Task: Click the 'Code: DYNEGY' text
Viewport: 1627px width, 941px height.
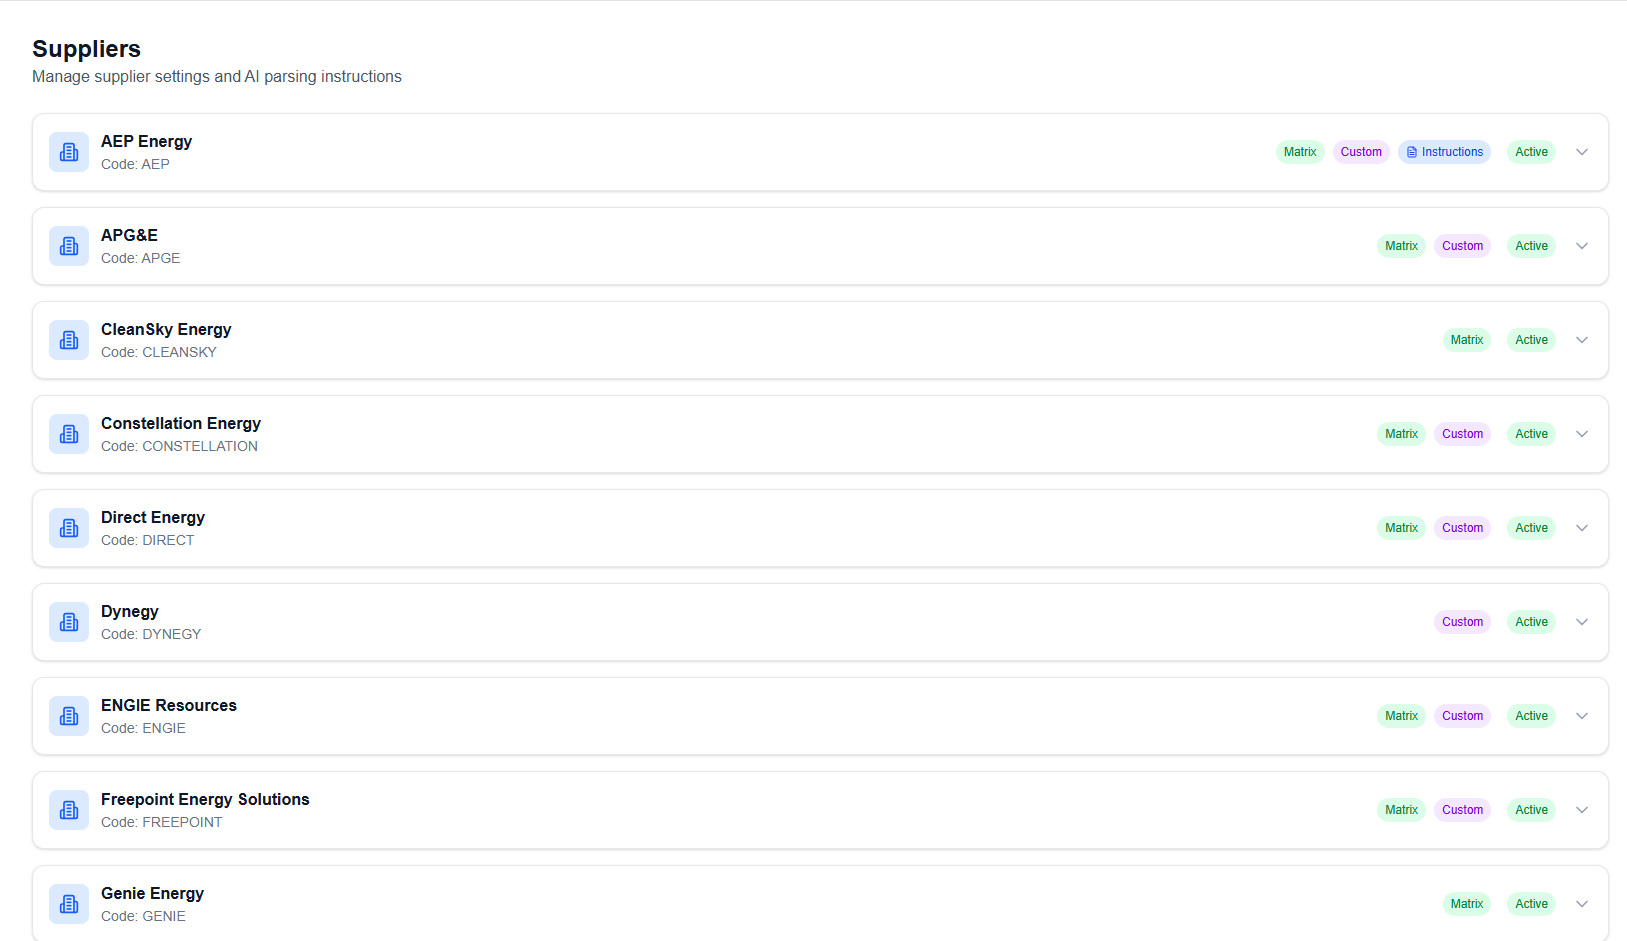Action: coord(151,634)
